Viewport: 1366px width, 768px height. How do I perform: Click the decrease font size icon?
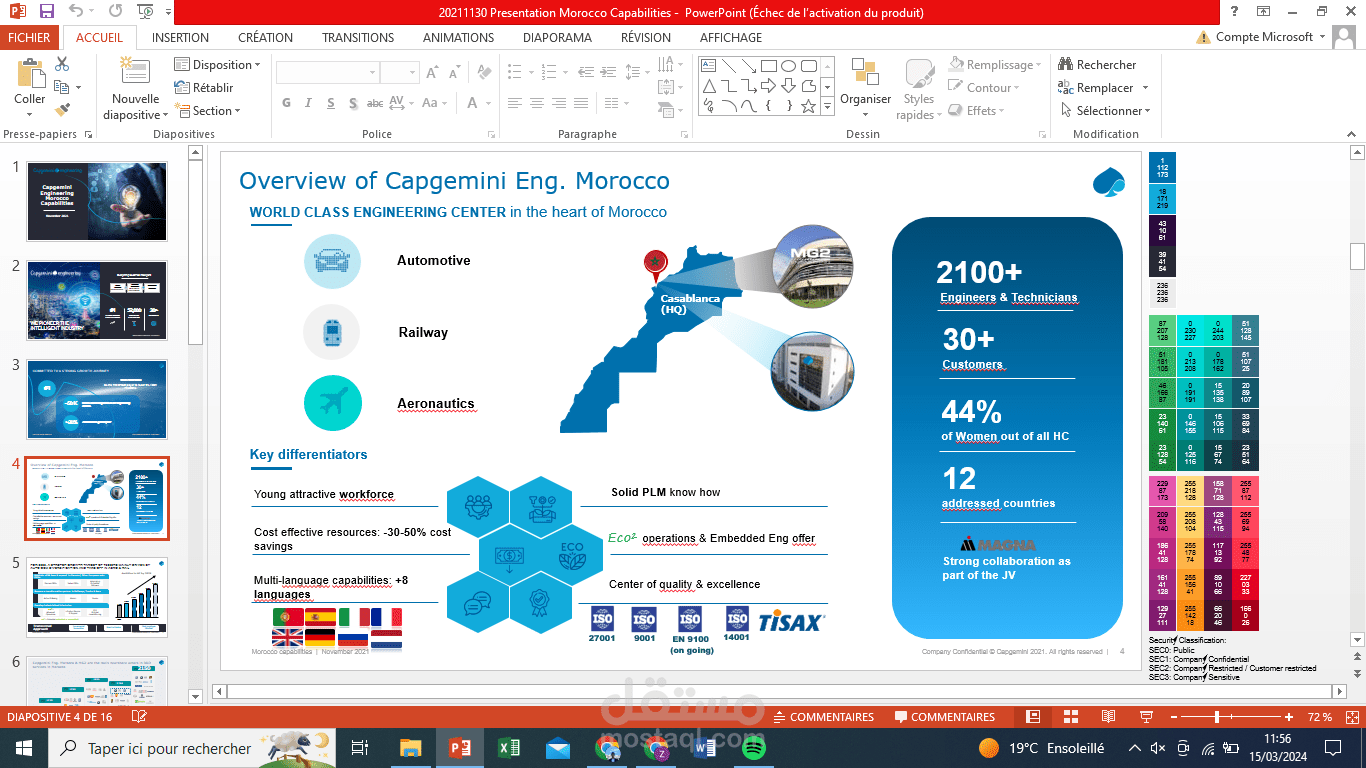pyautogui.click(x=453, y=72)
